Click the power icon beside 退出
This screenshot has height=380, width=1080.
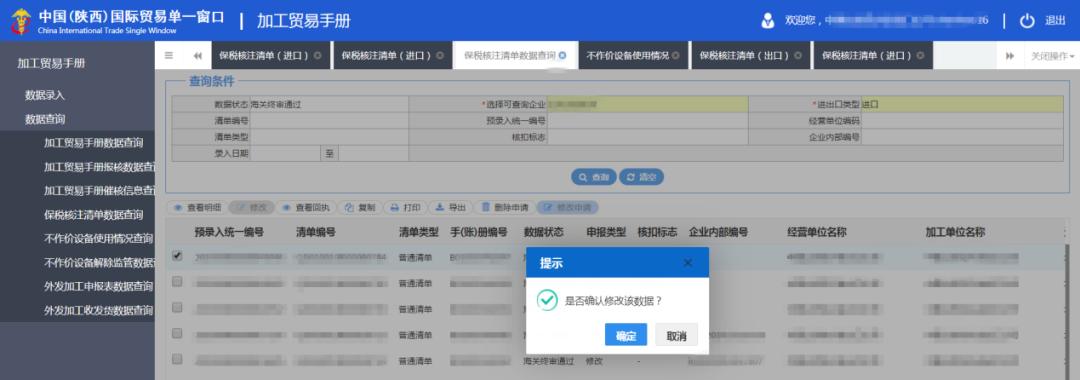point(1027,21)
